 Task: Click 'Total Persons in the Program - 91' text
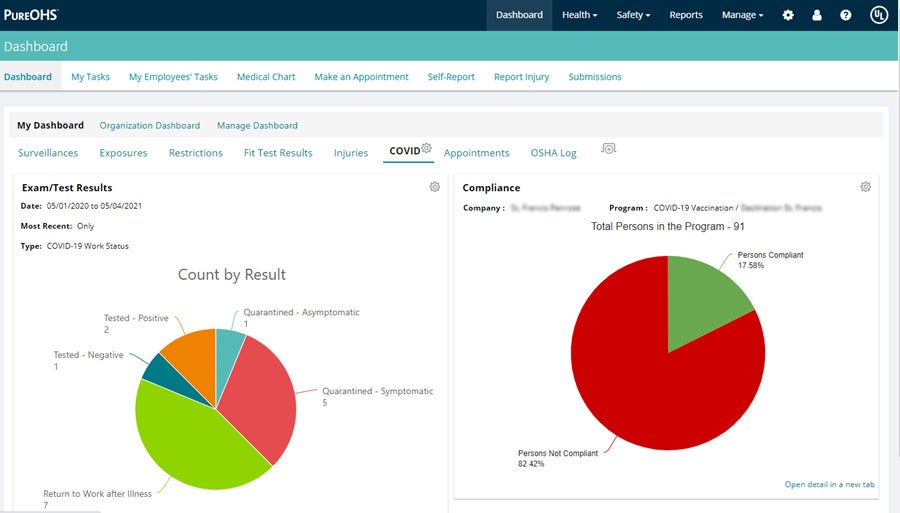(668, 226)
